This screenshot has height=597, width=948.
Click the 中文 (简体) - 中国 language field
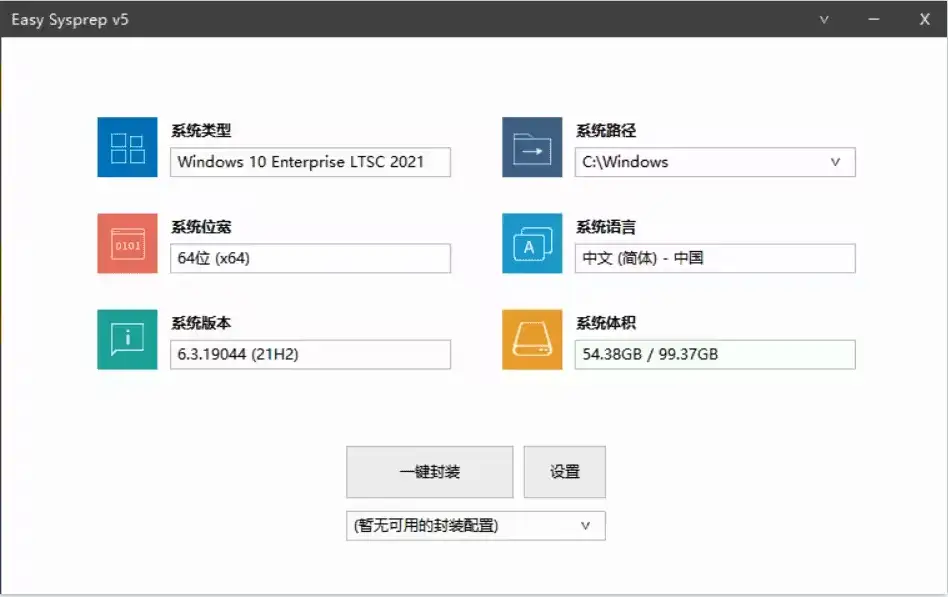coord(715,258)
